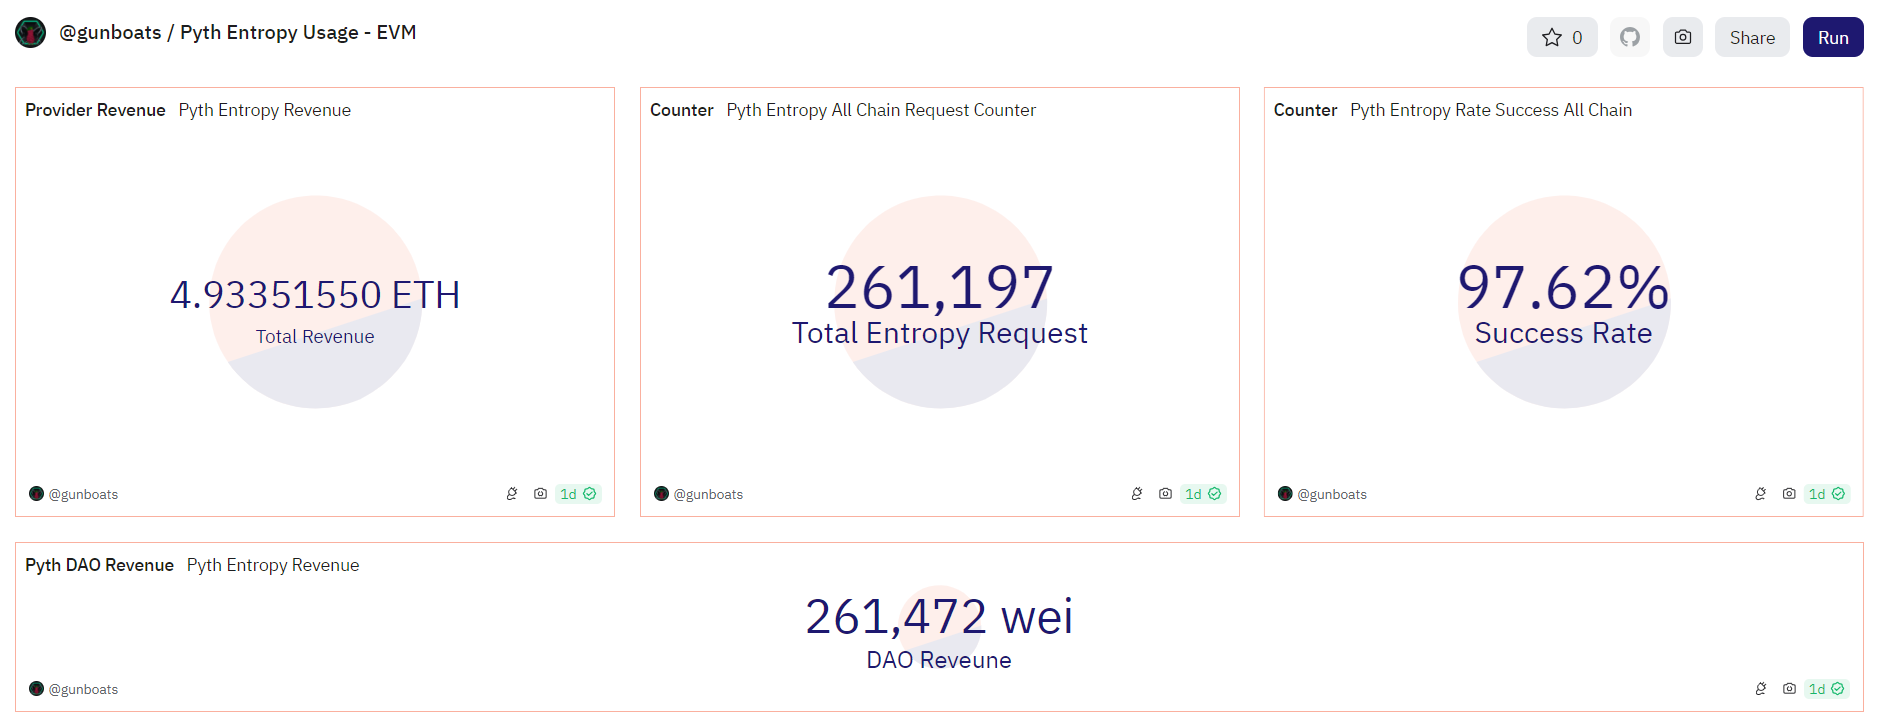Click the DAO Reveune label
Viewport: 1881px width, 720px height.
[939, 660]
